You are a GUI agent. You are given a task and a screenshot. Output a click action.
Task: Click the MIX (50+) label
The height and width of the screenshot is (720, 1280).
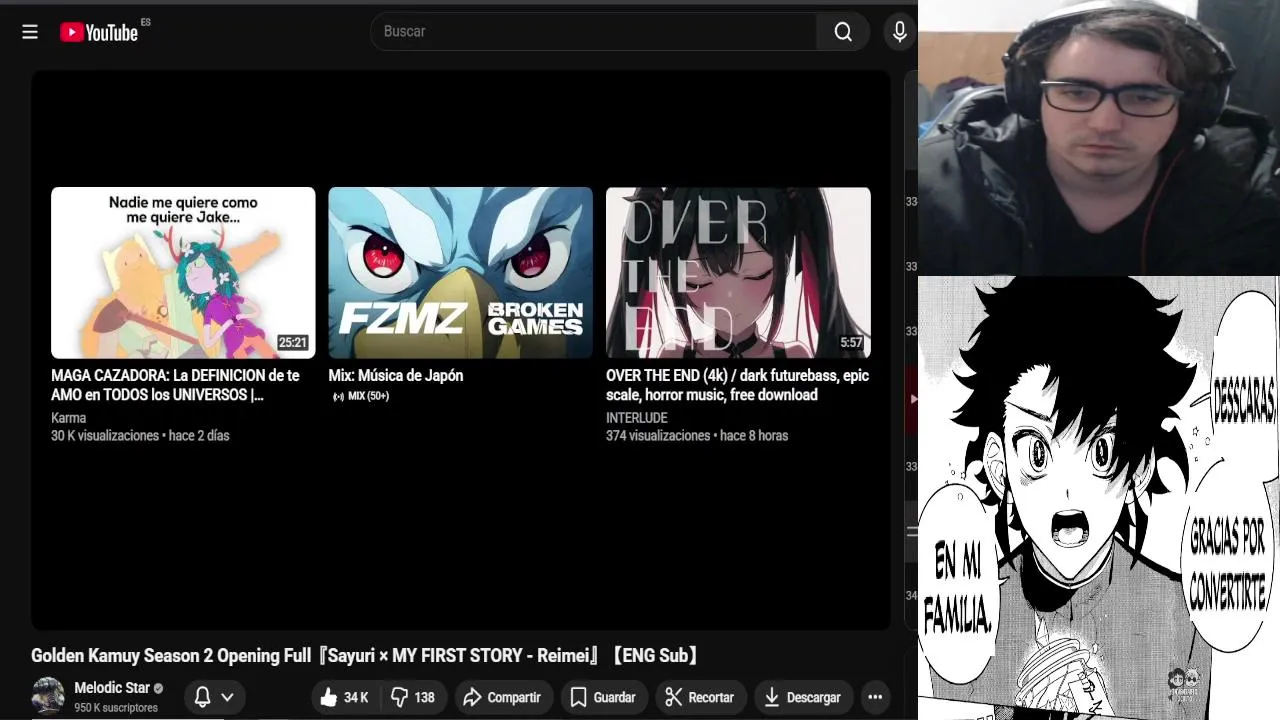click(x=361, y=396)
